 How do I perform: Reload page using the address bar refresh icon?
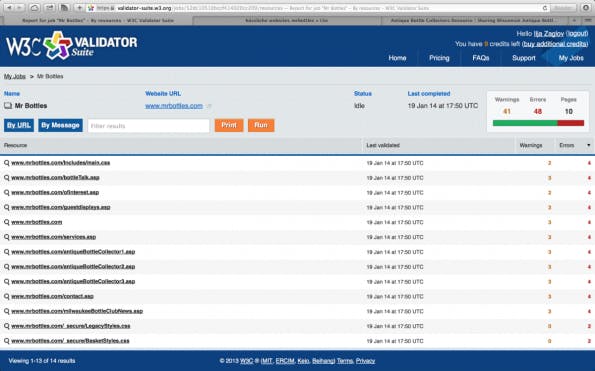(545, 8)
